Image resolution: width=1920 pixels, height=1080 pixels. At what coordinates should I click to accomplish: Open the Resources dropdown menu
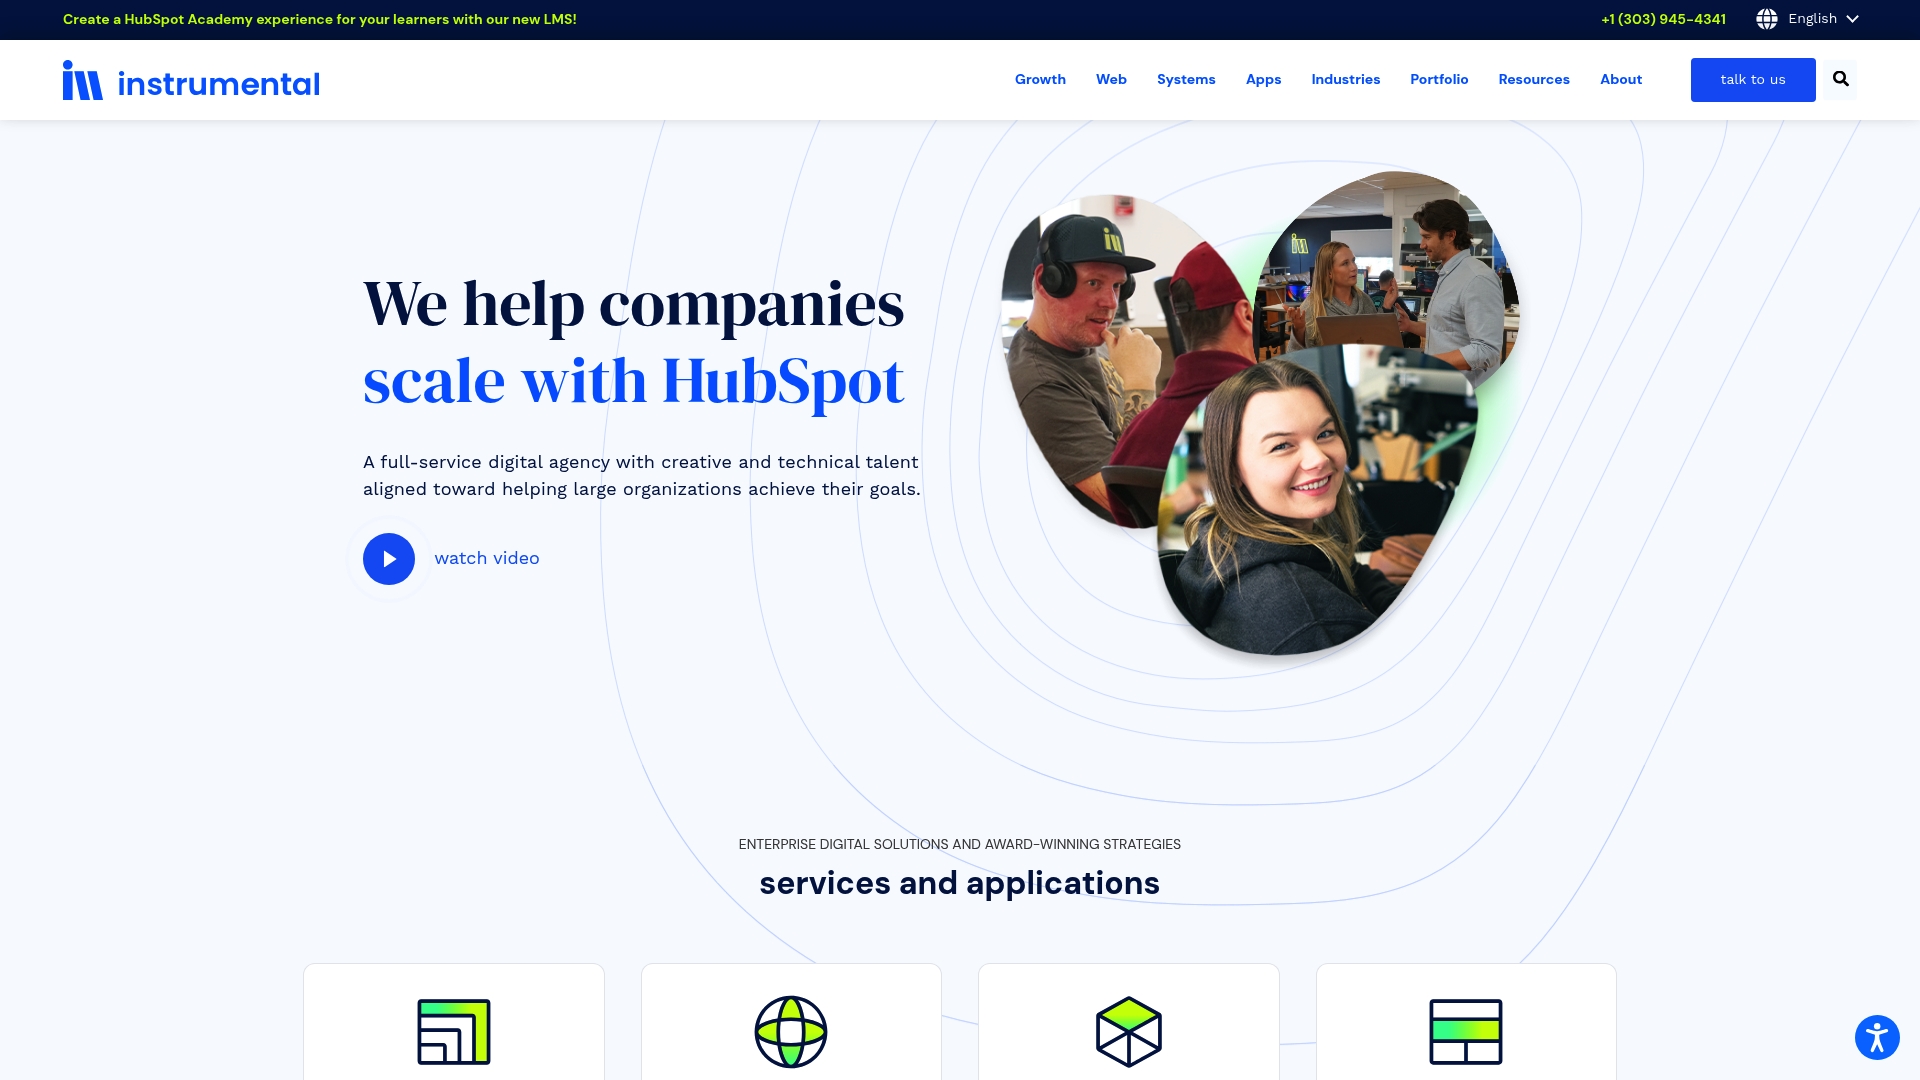[1533, 79]
